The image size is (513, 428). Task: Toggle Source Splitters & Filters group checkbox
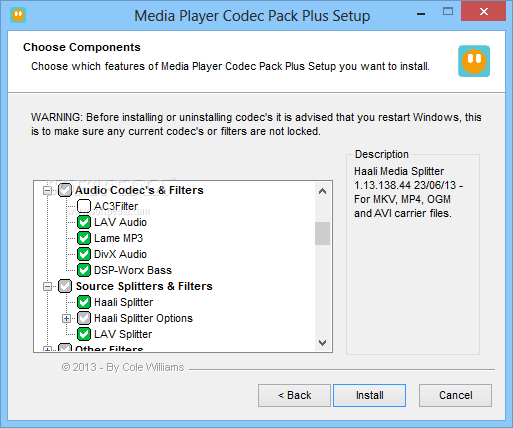65,286
